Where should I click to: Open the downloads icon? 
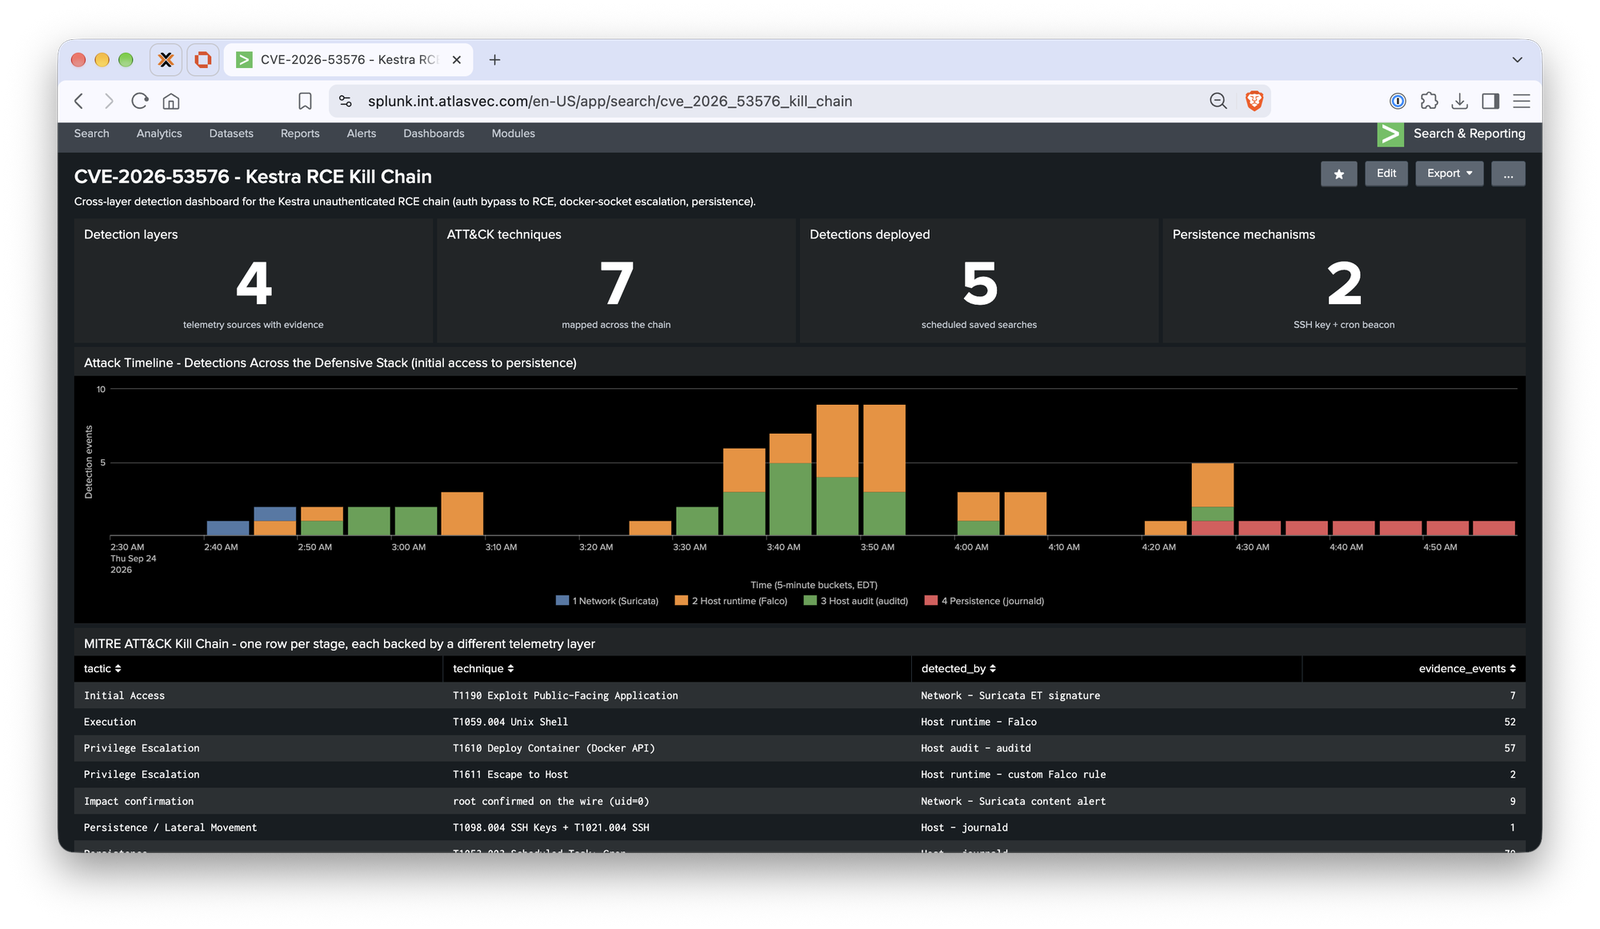[x=1460, y=101]
